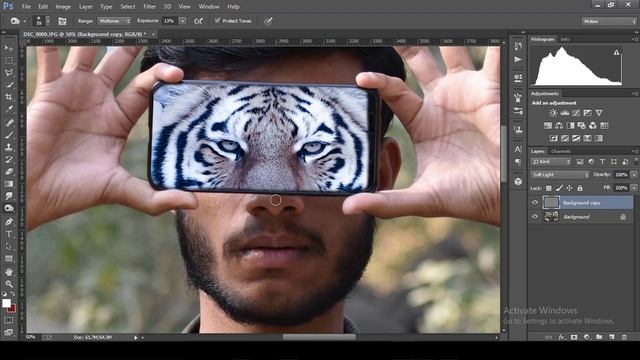Select the Burn/Dodge tool in toolbox
This screenshot has height=360, width=640.
pos(9,209)
